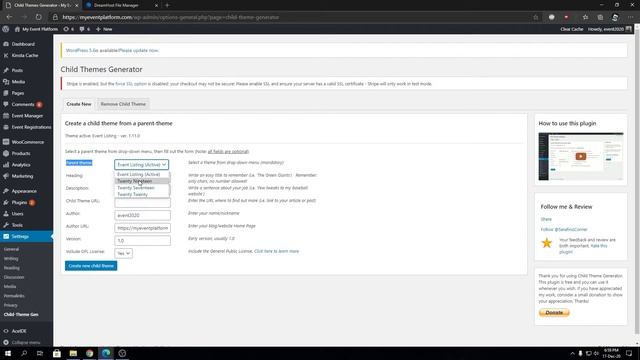Go to the Media library in the sidebar
Image resolution: width=640 pixels, height=360 pixels.
pyautogui.click(x=18, y=82)
